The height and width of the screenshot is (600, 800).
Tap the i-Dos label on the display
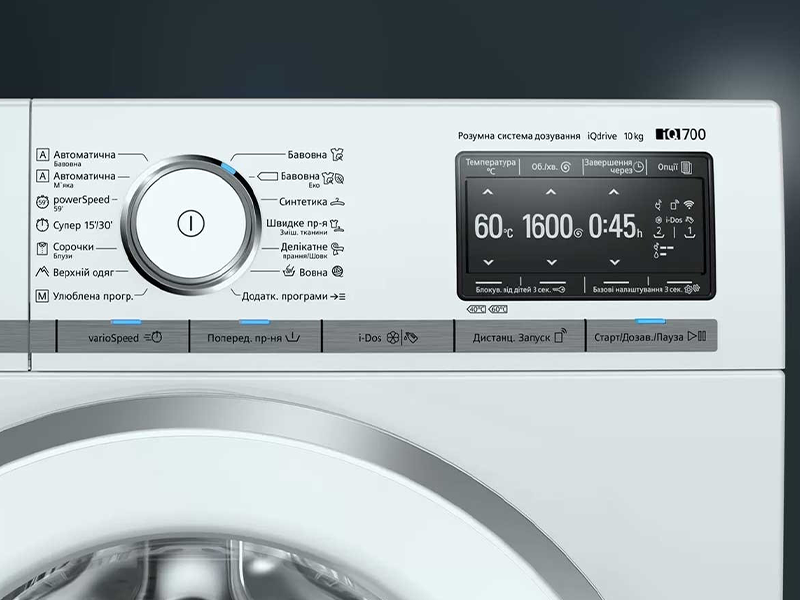click(x=673, y=220)
